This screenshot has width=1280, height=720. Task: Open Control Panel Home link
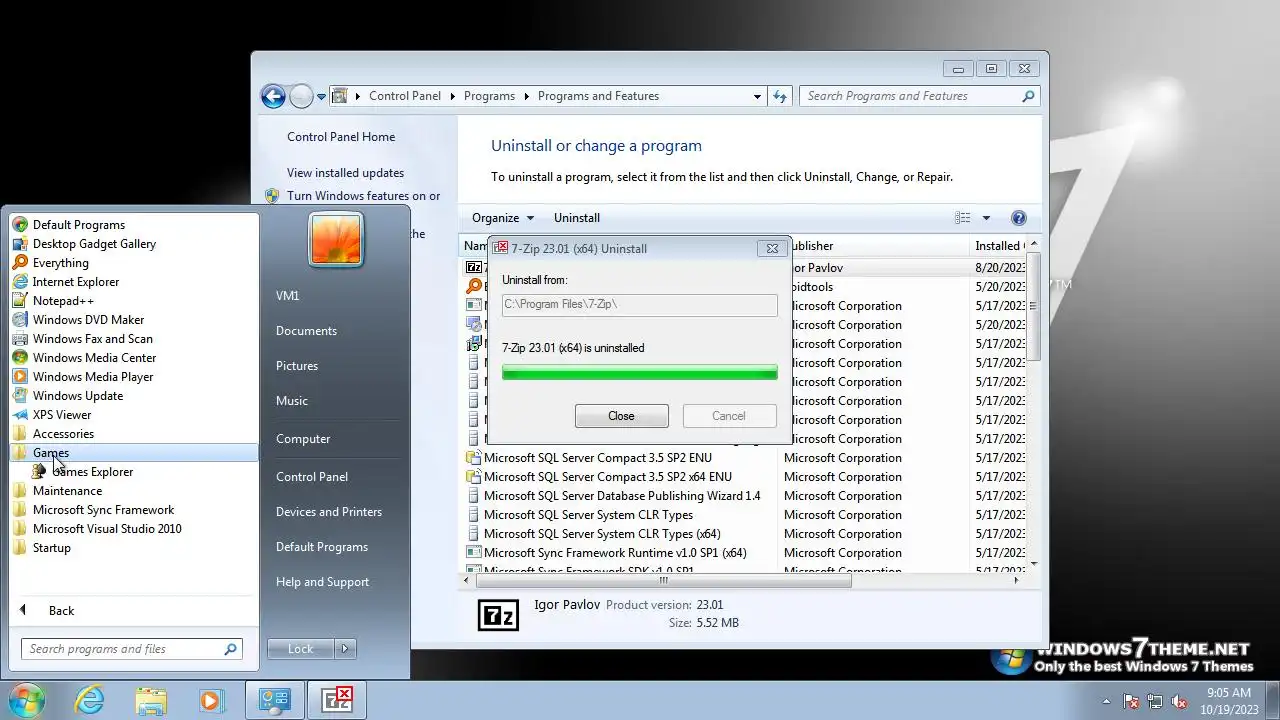[341, 137]
